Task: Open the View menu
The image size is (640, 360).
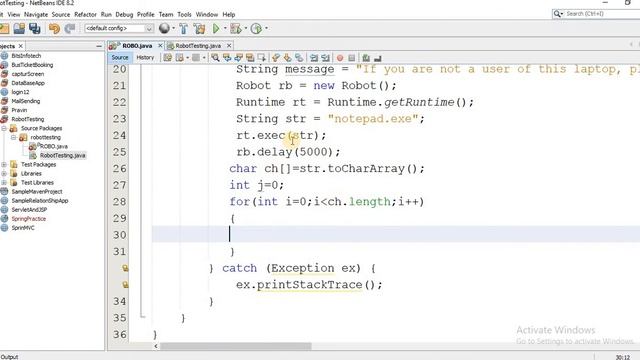Action: pyautogui.click(x=13, y=14)
